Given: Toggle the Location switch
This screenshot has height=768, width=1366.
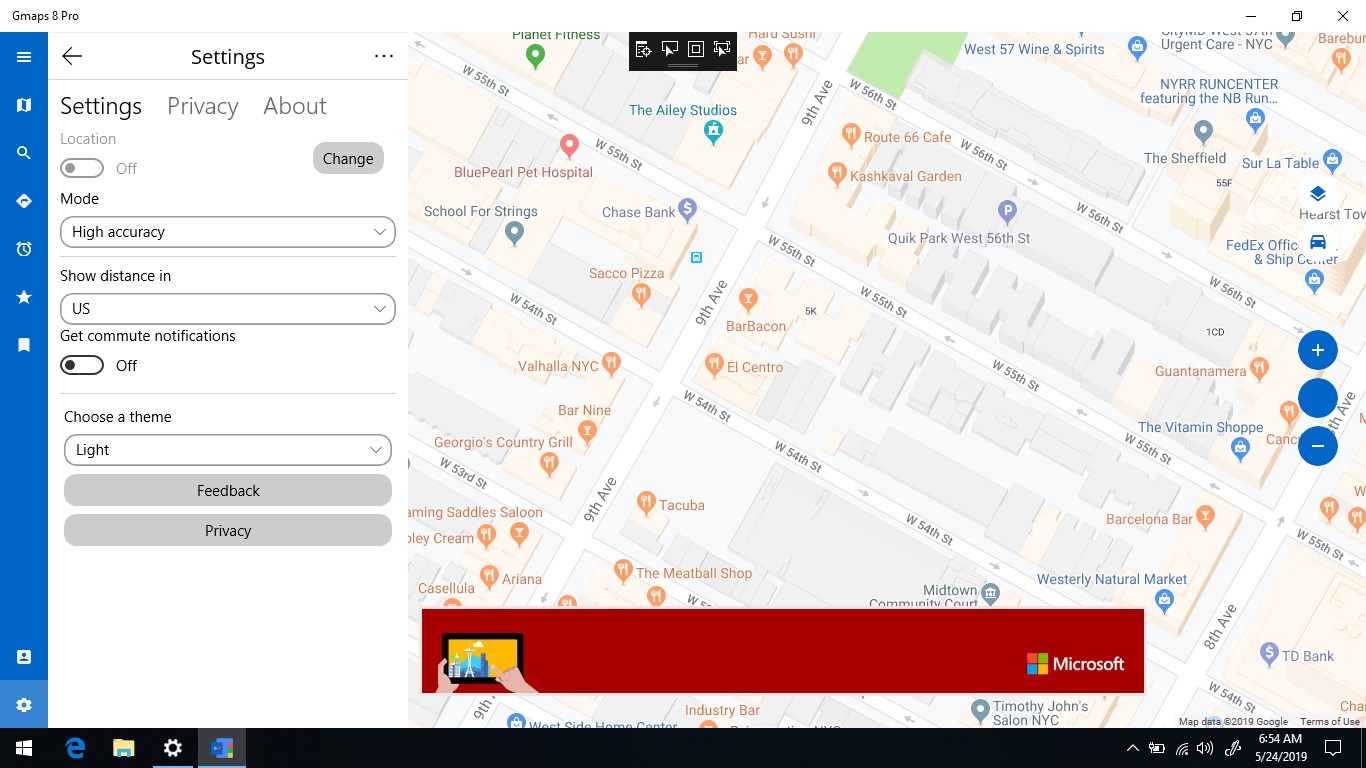Looking at the screenshot, I should [x=82, y=168].
